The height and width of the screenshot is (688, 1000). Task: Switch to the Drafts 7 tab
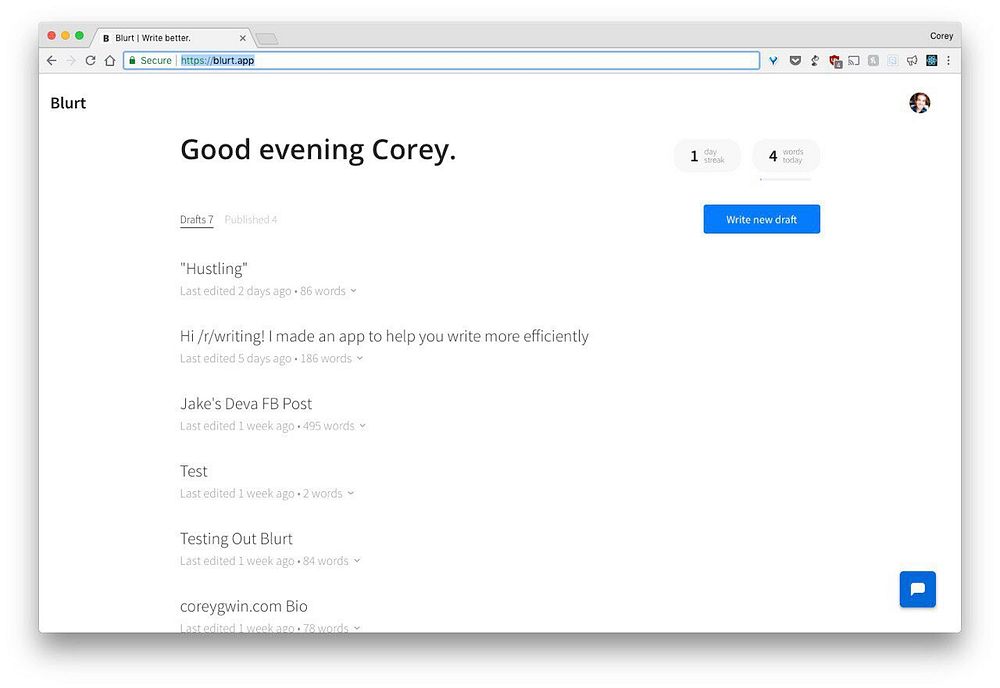(x=196, y=219)
